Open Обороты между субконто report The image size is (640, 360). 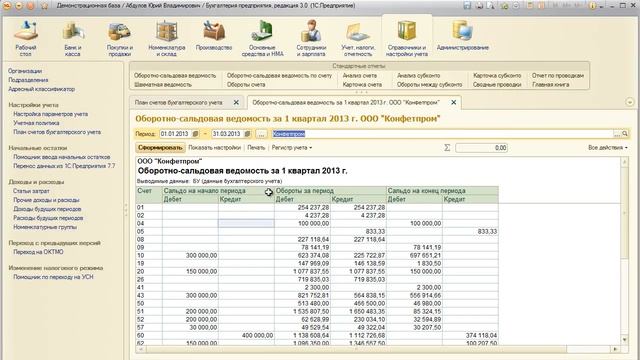(x=429, y=84)
